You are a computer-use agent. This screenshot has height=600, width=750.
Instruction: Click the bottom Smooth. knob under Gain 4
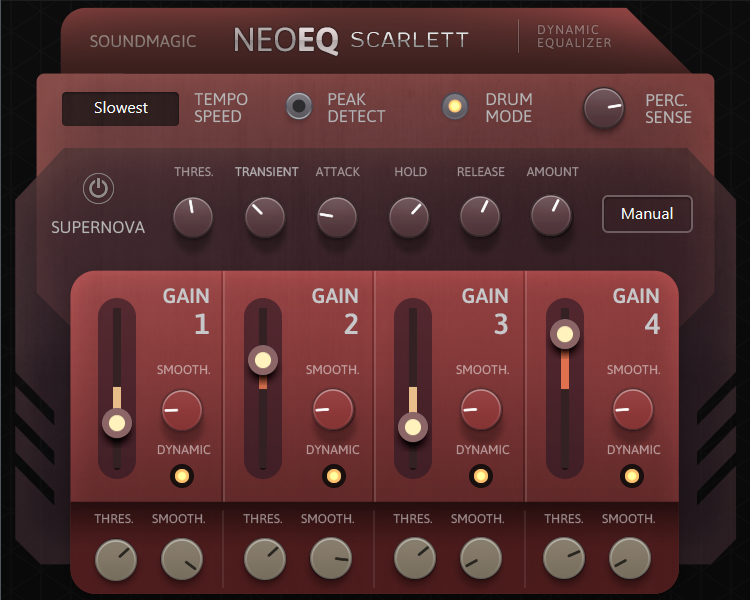click(630, 559)
